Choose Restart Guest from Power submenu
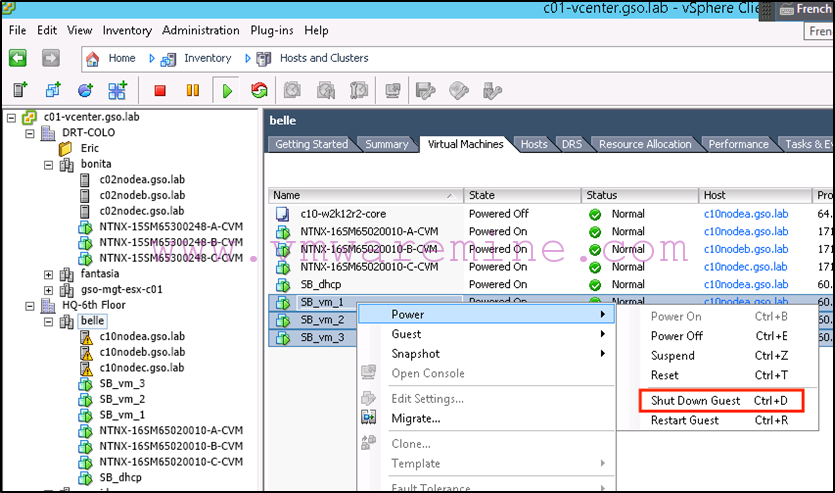 (x=718, y=421)
